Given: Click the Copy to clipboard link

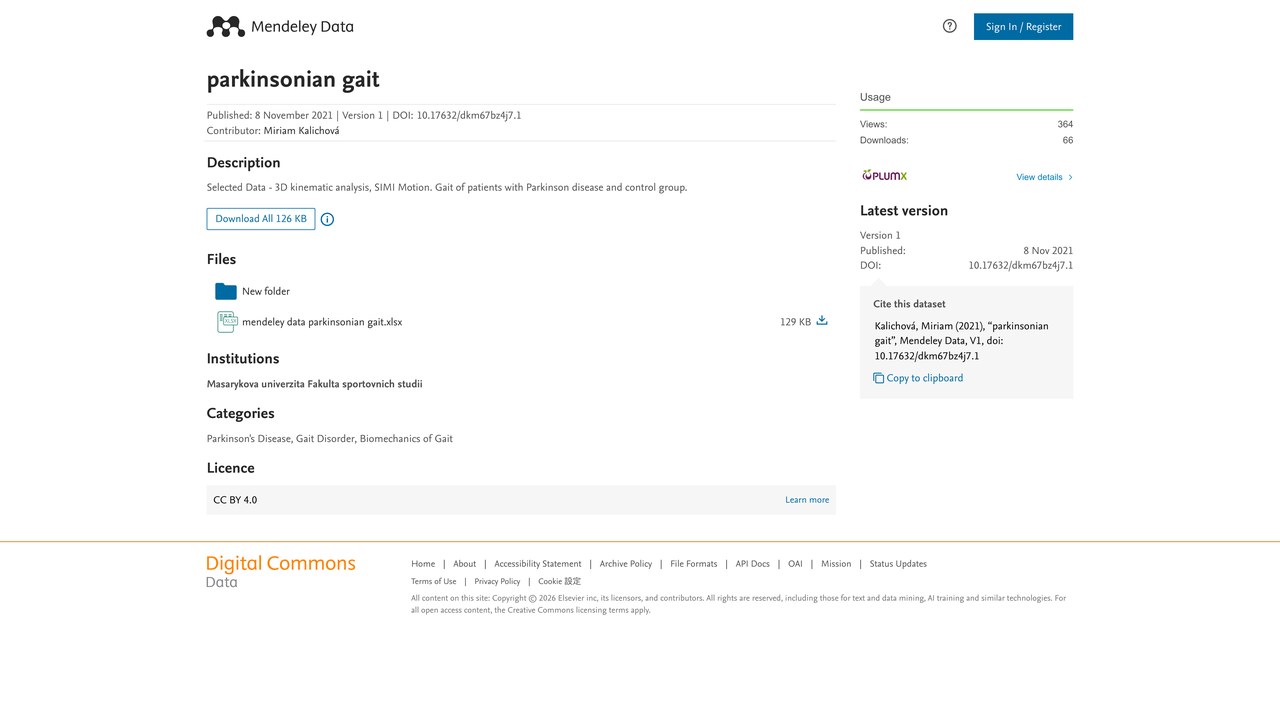Looking at the screenshot, I should (925, 378).
